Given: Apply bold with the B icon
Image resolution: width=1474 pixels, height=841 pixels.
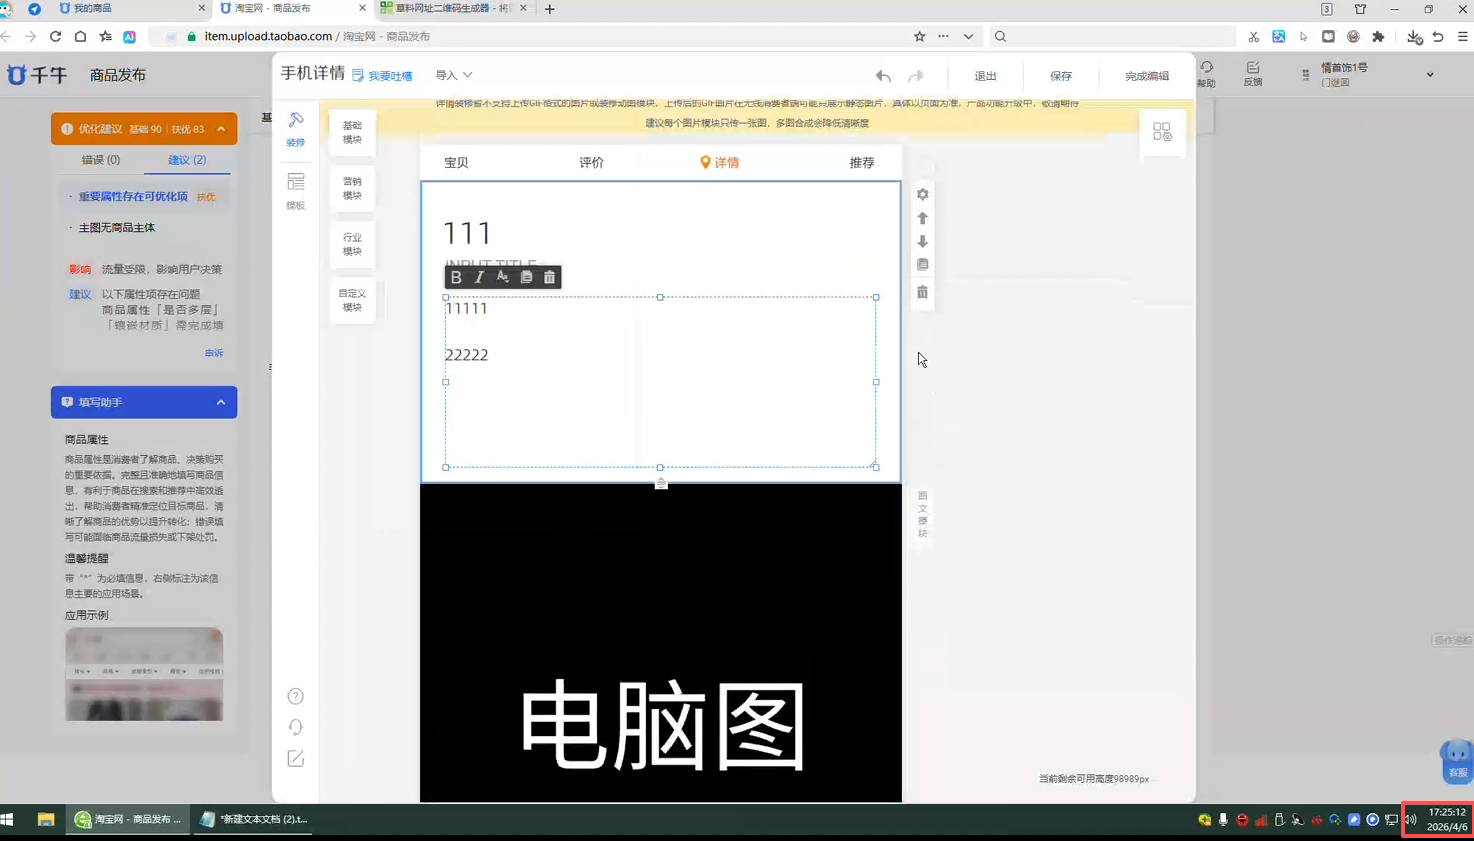Looking at the screenshot, I should pos(456,277).
